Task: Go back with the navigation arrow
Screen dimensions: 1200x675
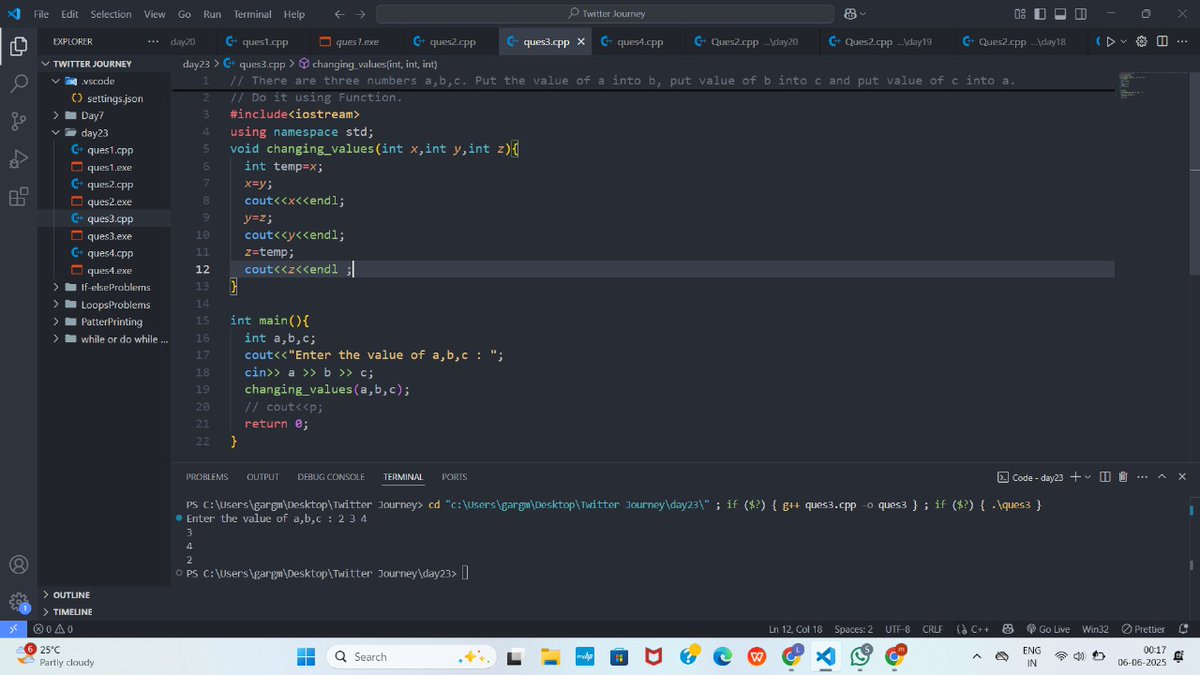Action: (x=339, y=14)
